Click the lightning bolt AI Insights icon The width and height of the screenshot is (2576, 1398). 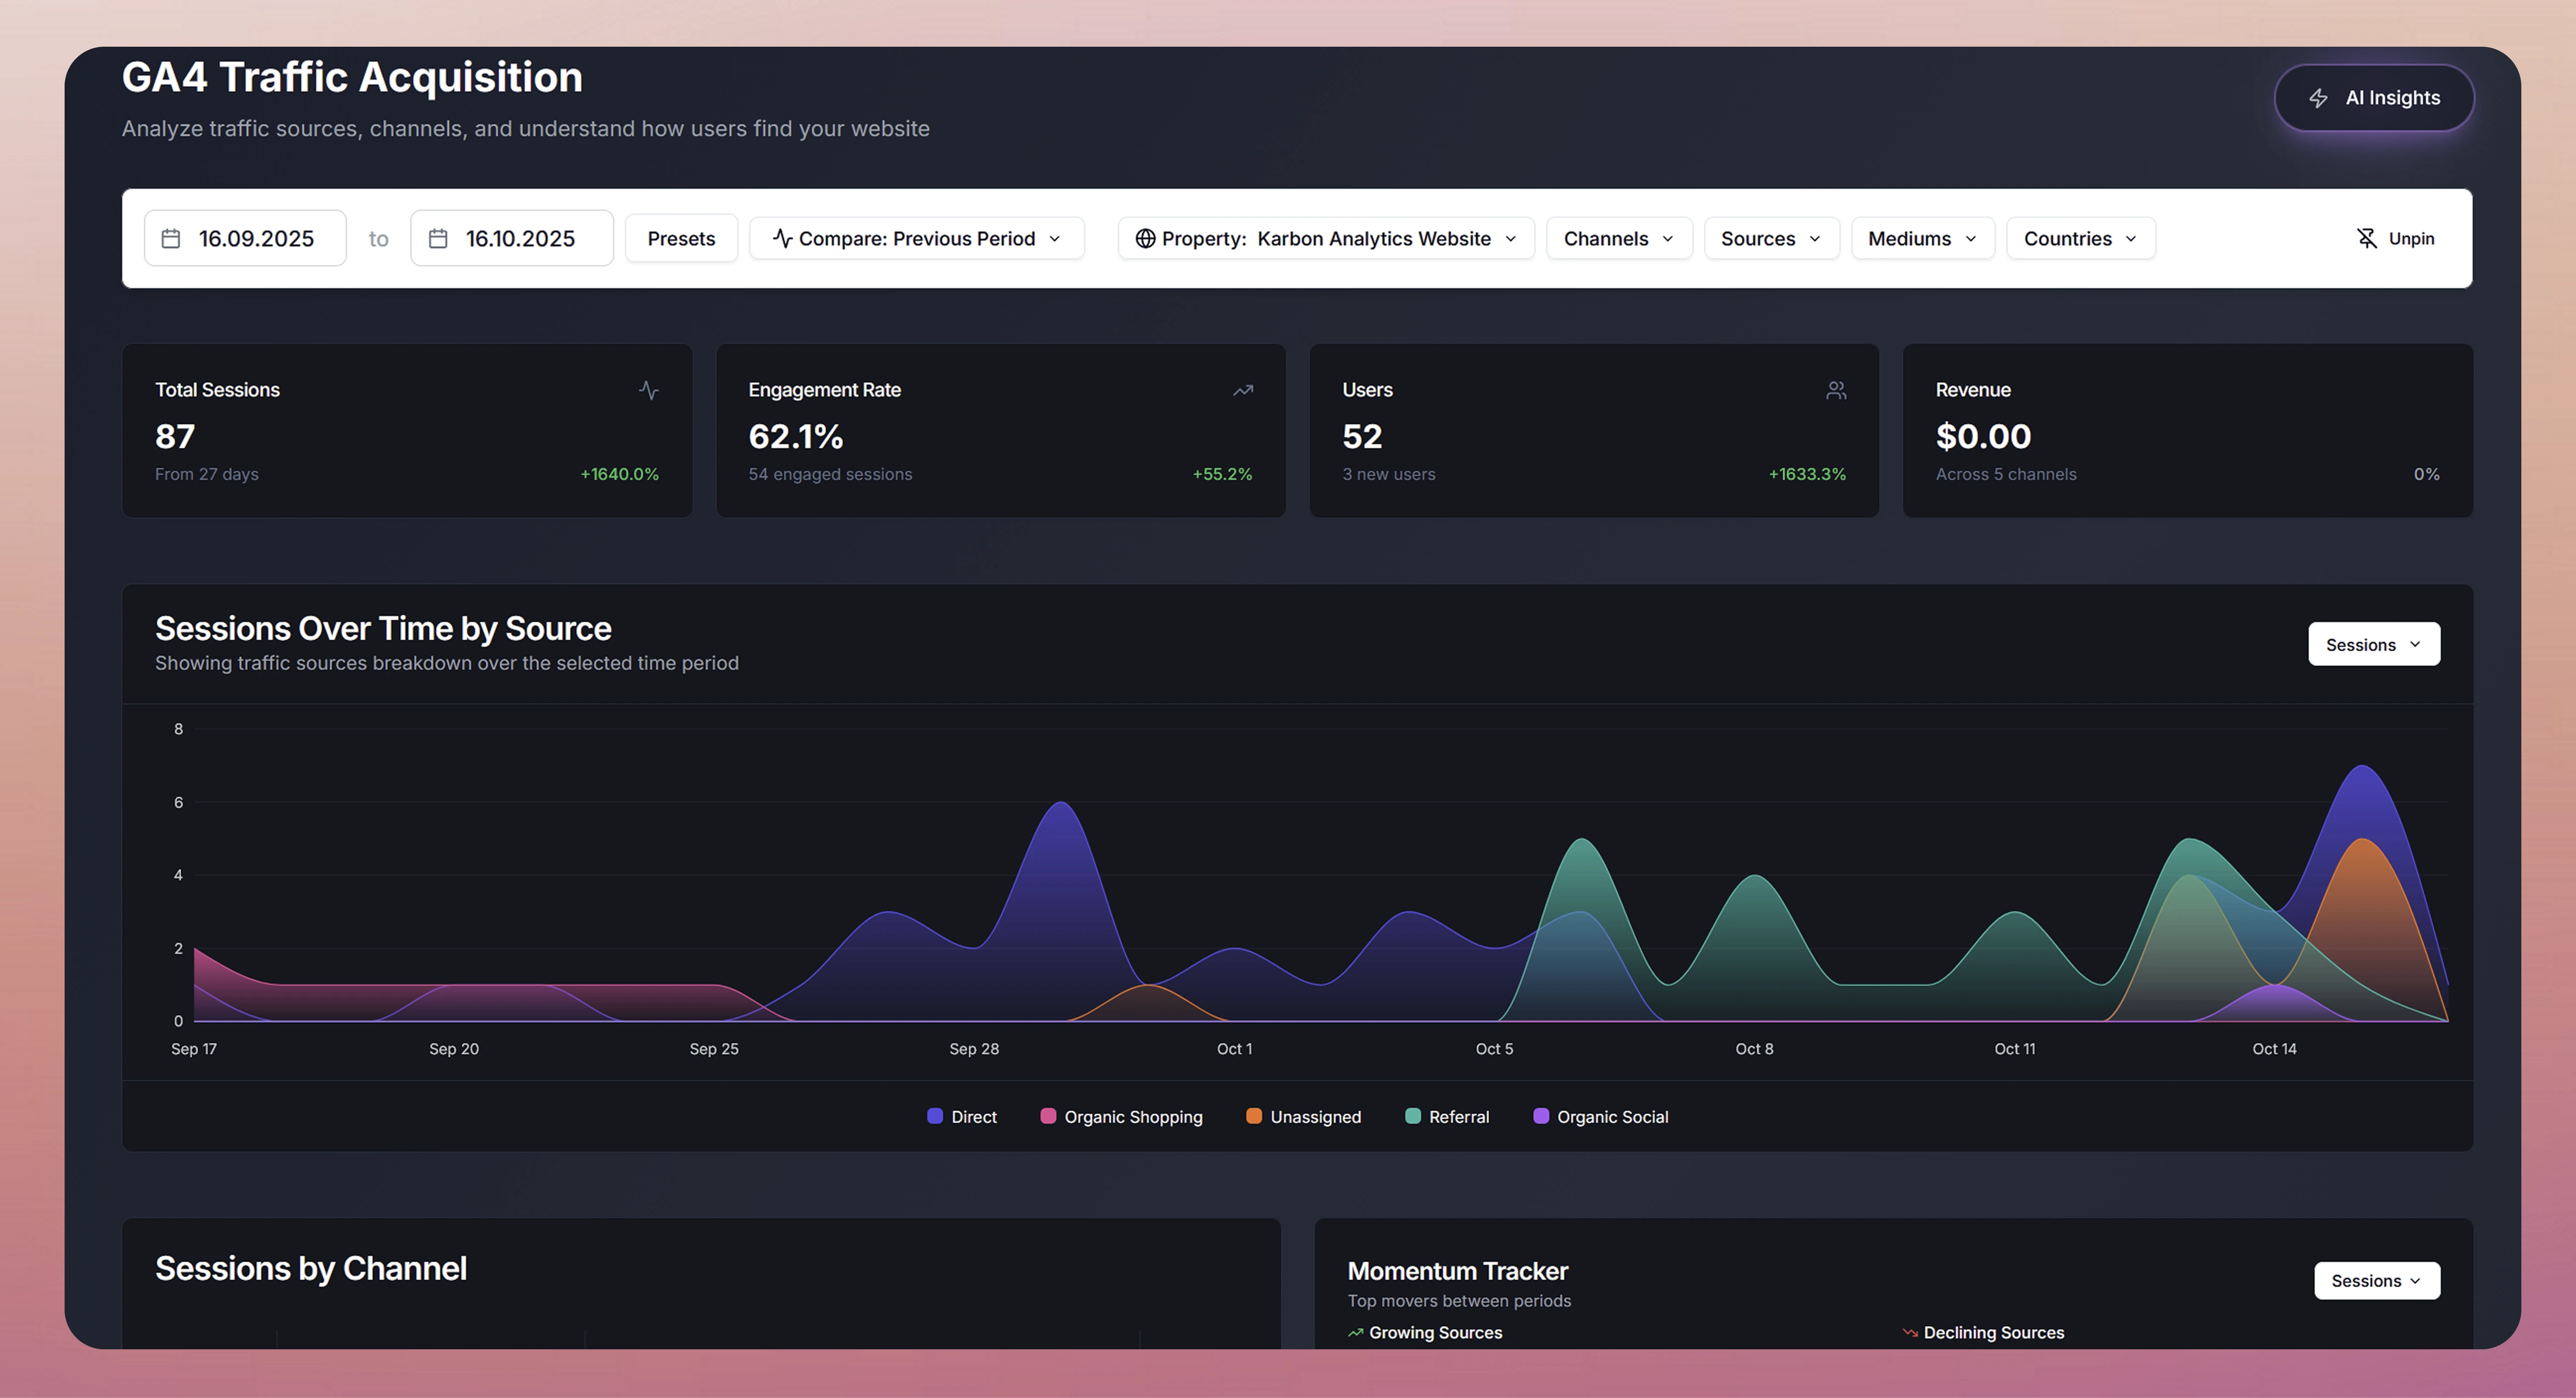2318,98
